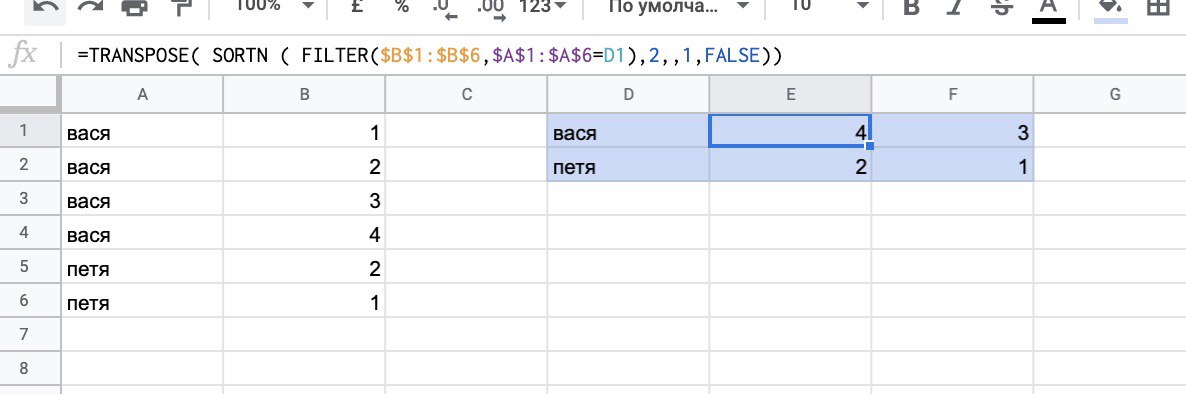Select cell A4 containing 'вася'
This screenshot has height=394, width=1186.
tap(142, 232)
